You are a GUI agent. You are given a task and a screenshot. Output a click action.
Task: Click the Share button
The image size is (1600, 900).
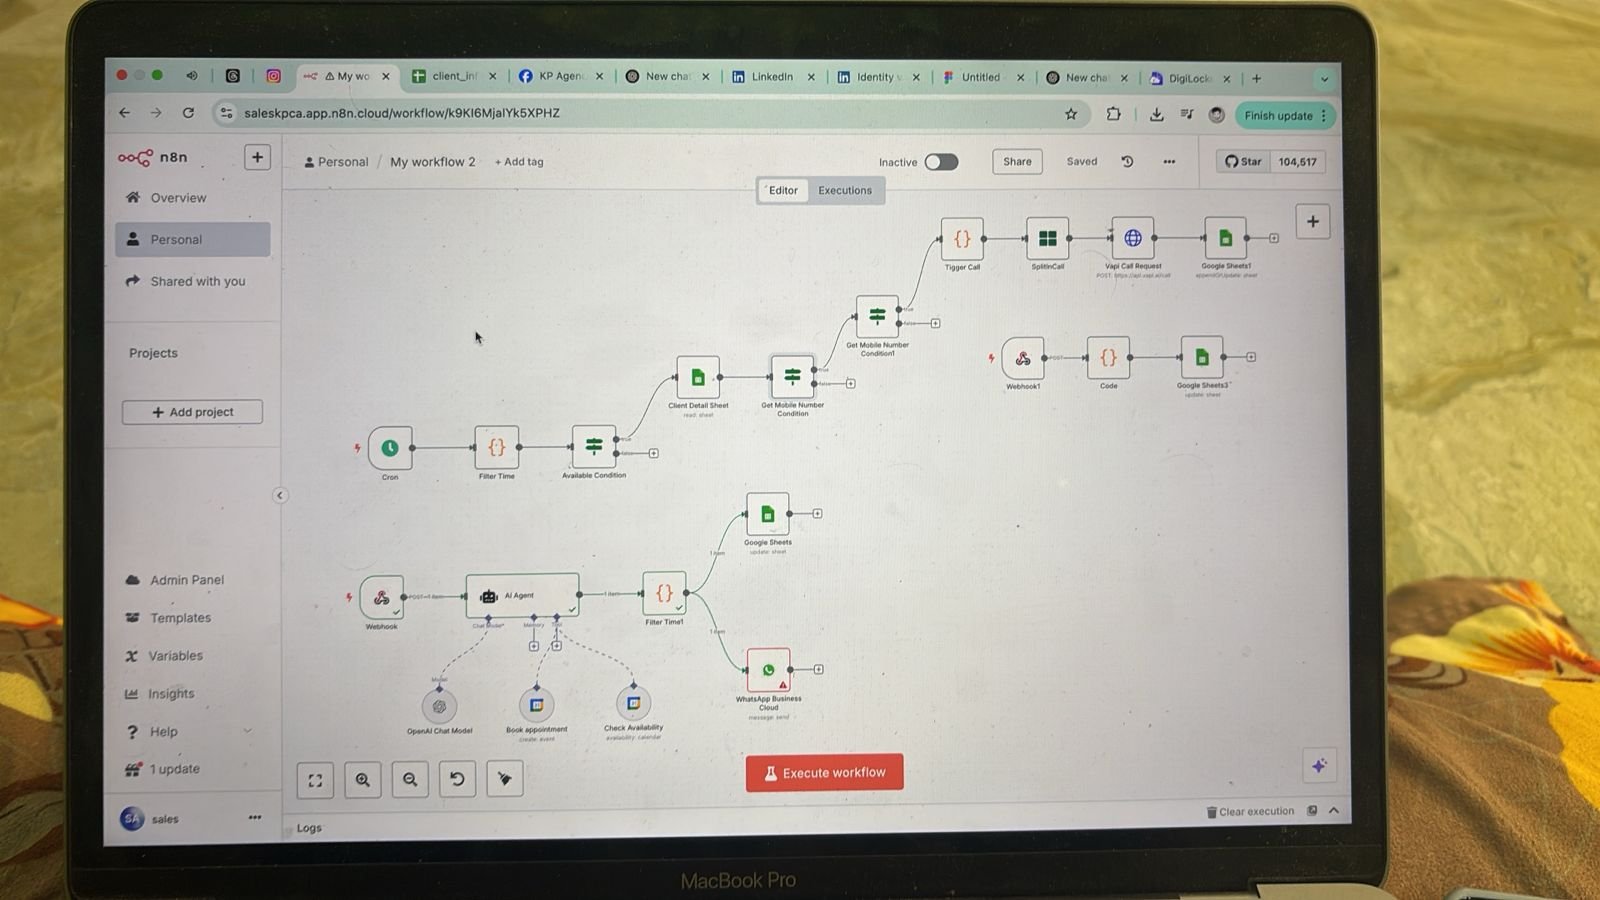click(x=1017, y=162)
